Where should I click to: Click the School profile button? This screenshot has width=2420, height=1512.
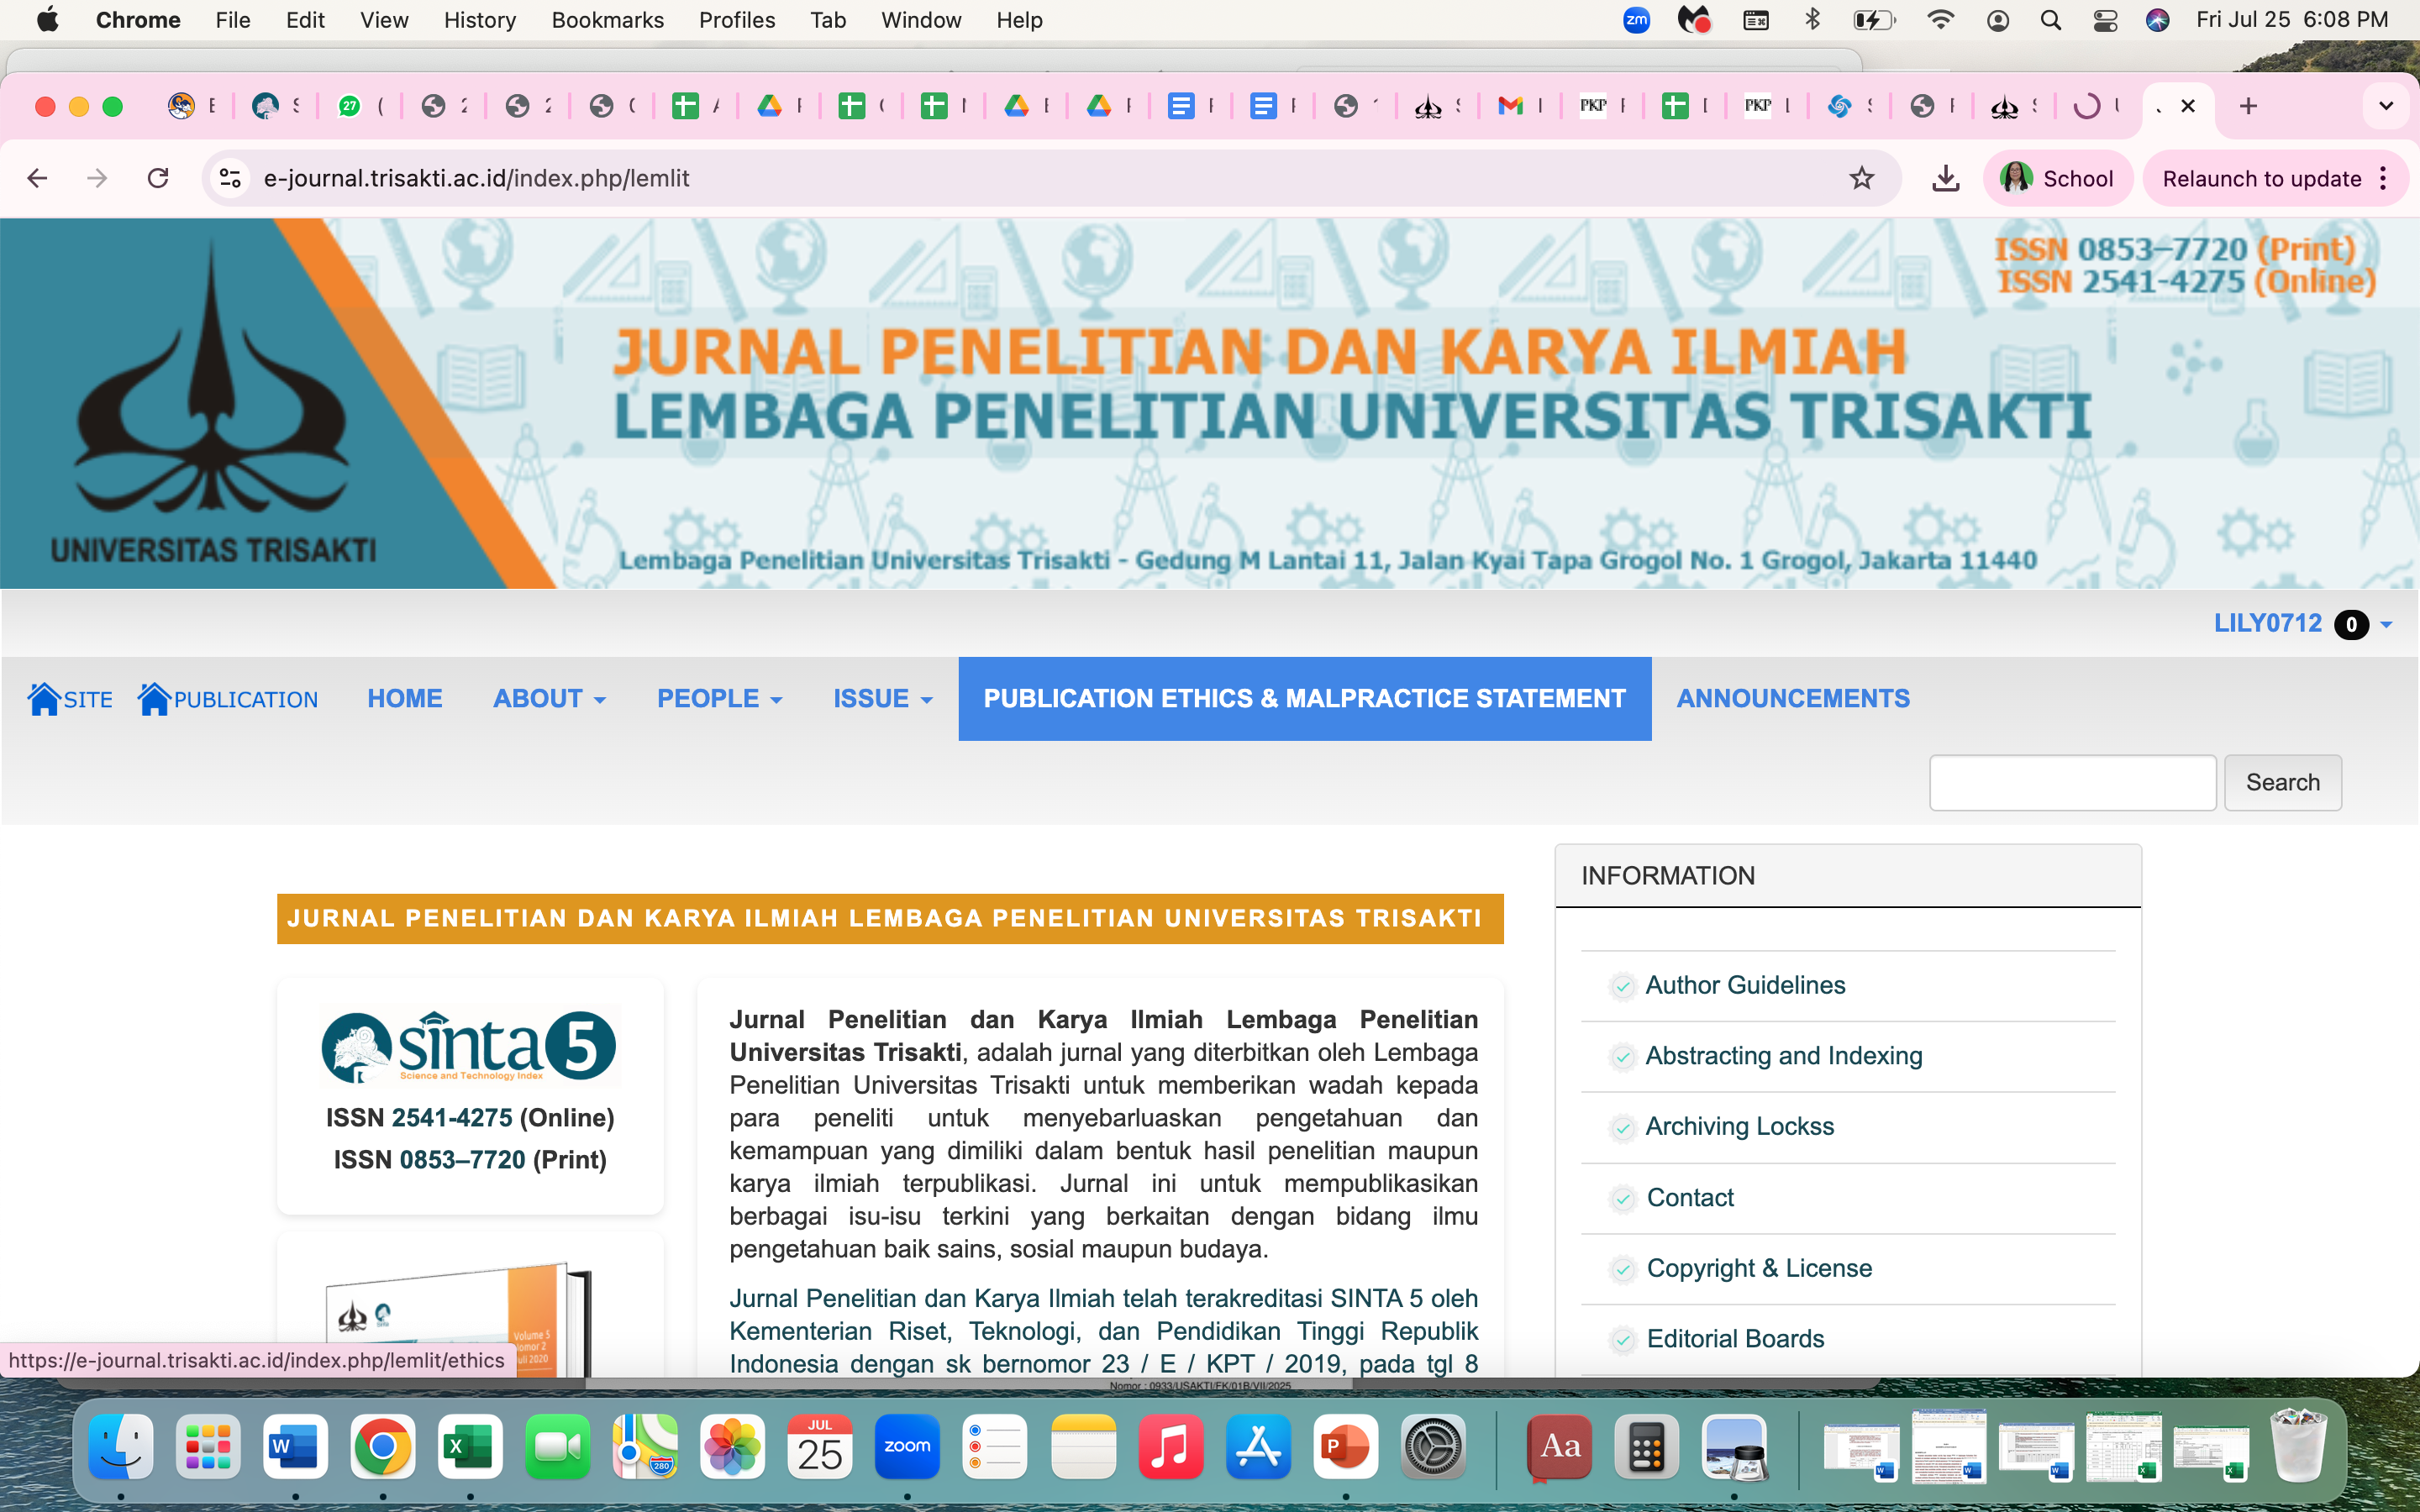tap(2058, 178)
